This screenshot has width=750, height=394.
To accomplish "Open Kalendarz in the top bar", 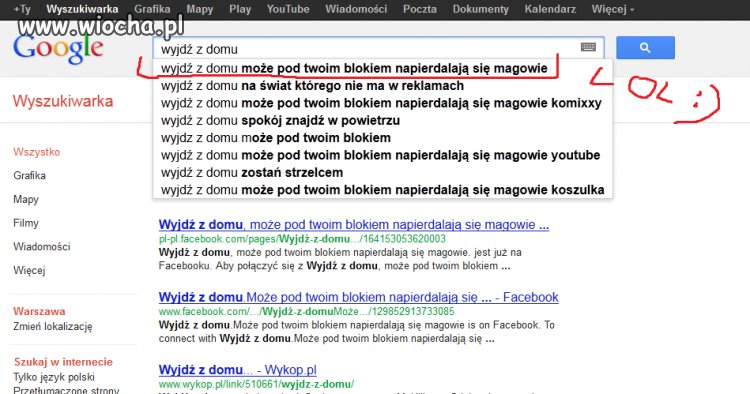I will [x=550, y=9].
